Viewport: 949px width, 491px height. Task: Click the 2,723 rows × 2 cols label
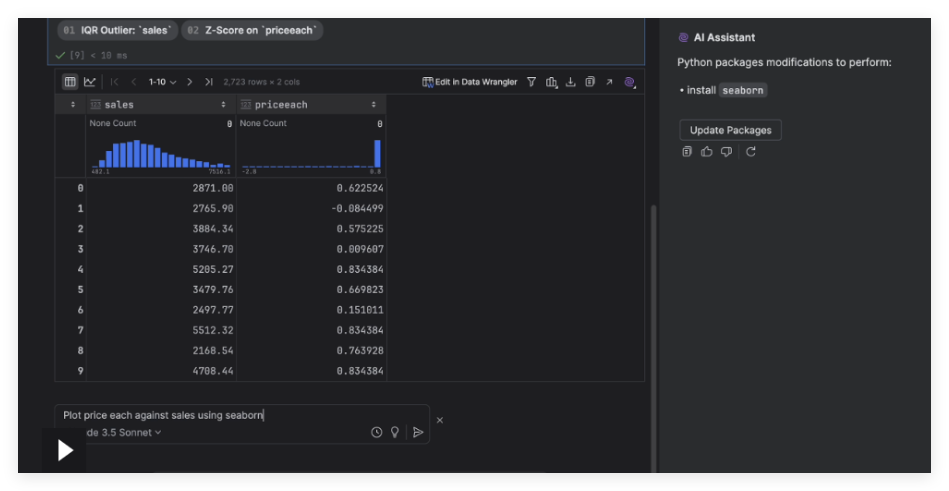(261, 82)
